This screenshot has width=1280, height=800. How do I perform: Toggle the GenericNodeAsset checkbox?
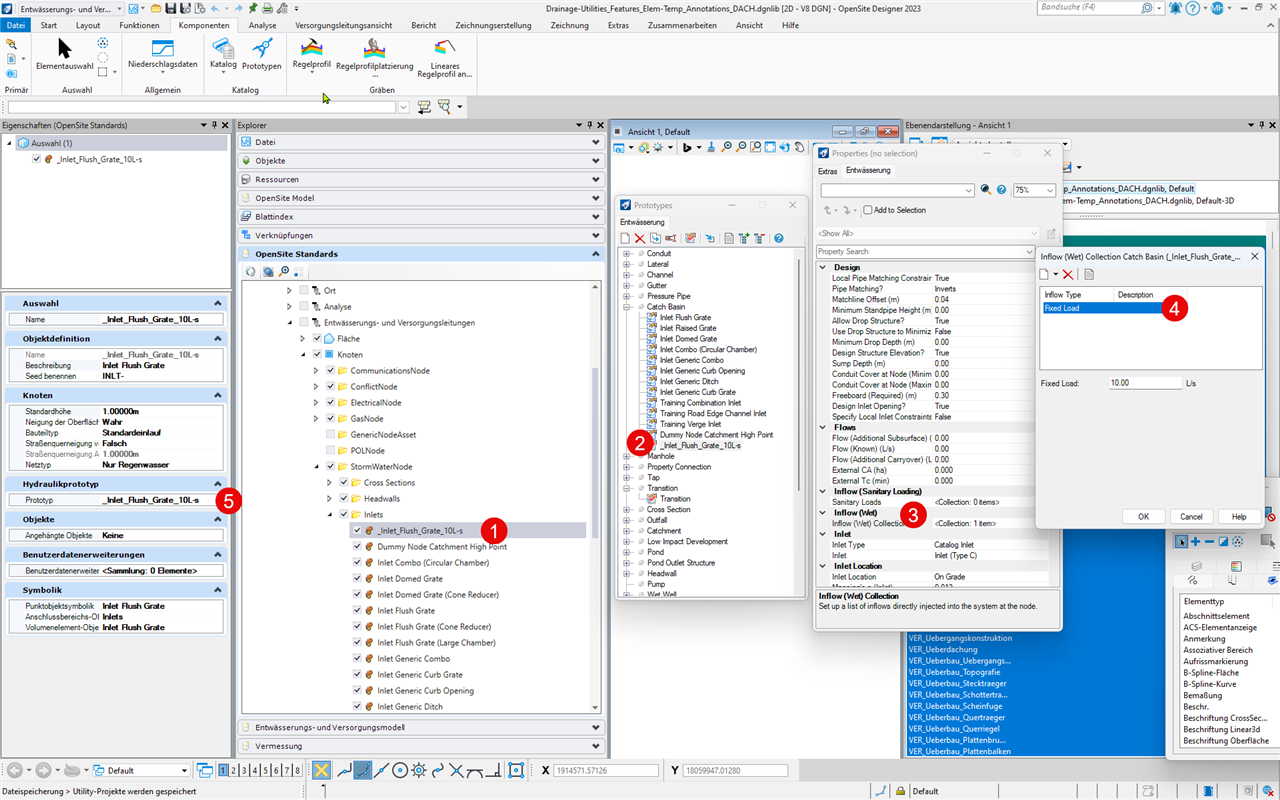(332, 434)
